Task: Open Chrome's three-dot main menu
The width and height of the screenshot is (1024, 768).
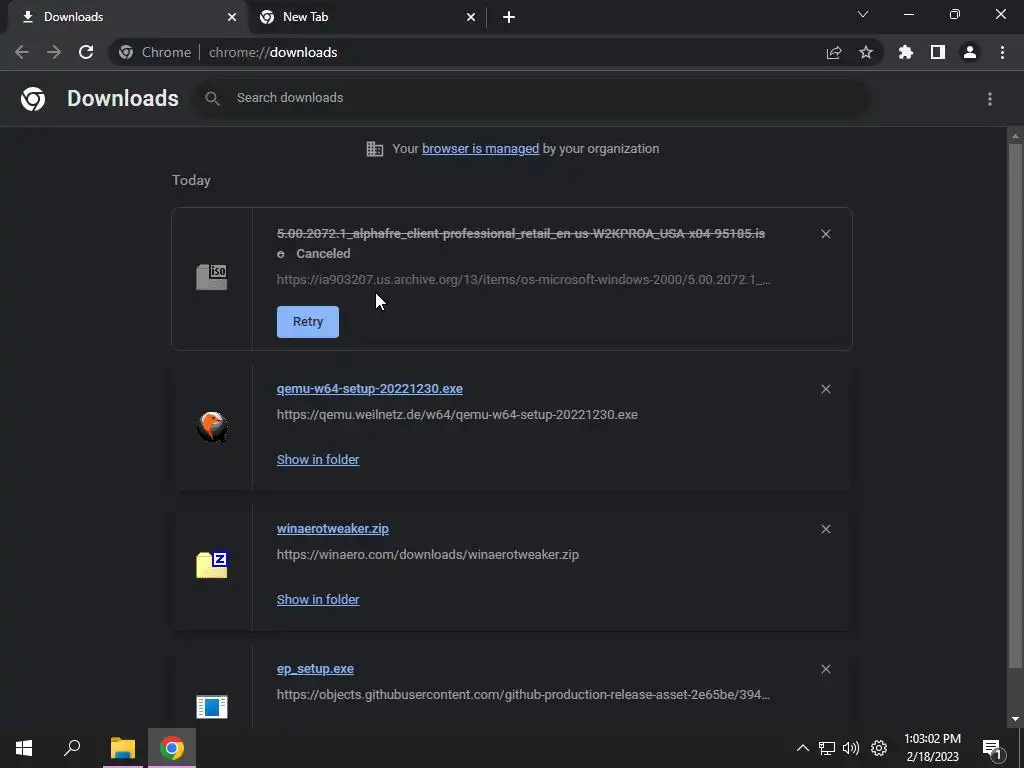Action: (x=1002, y=52)
